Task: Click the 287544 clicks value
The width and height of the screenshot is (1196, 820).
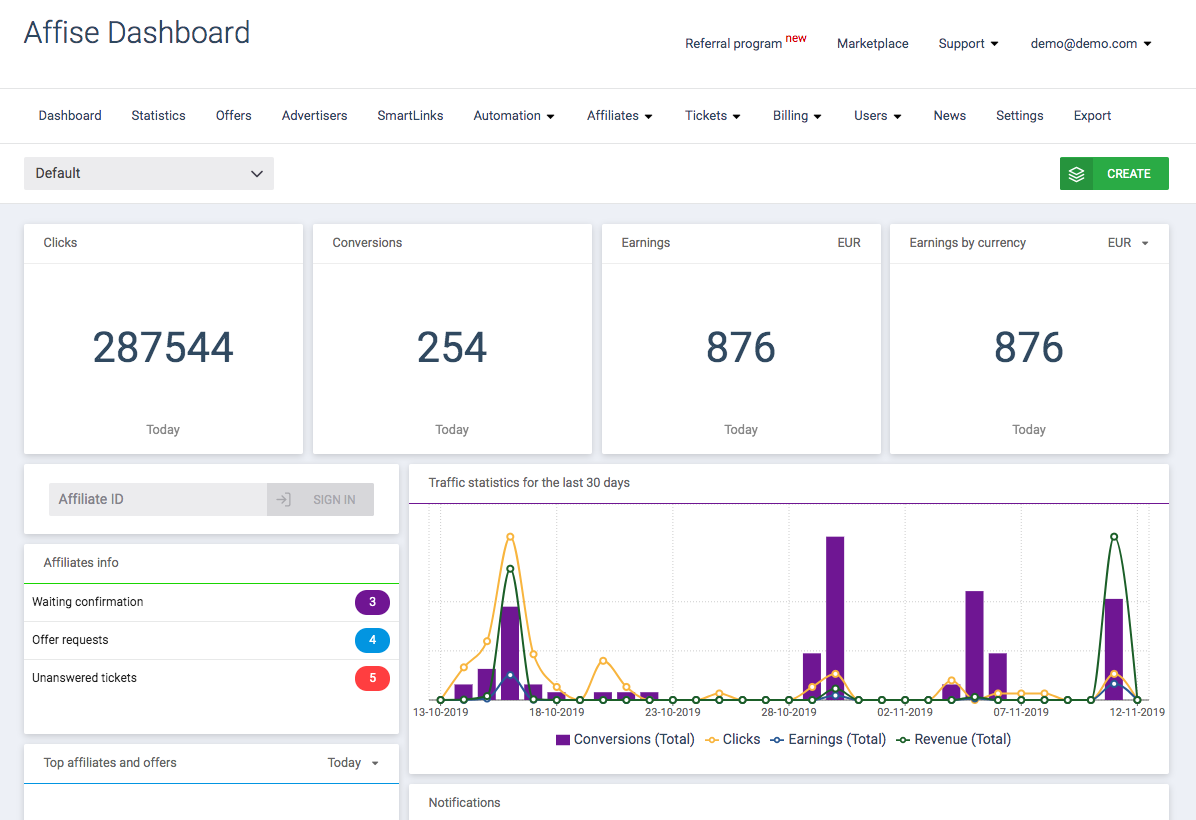Action: (x=163, y=348)
